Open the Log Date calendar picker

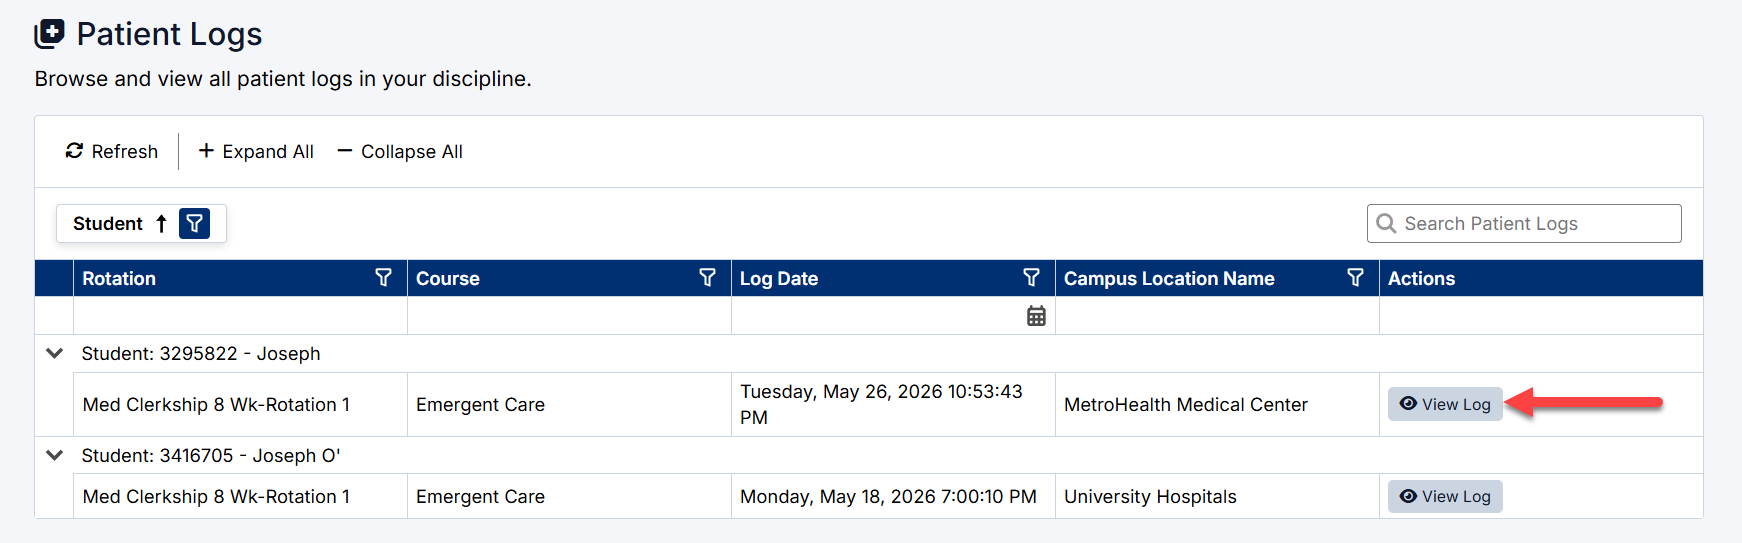click(1036, 316)
